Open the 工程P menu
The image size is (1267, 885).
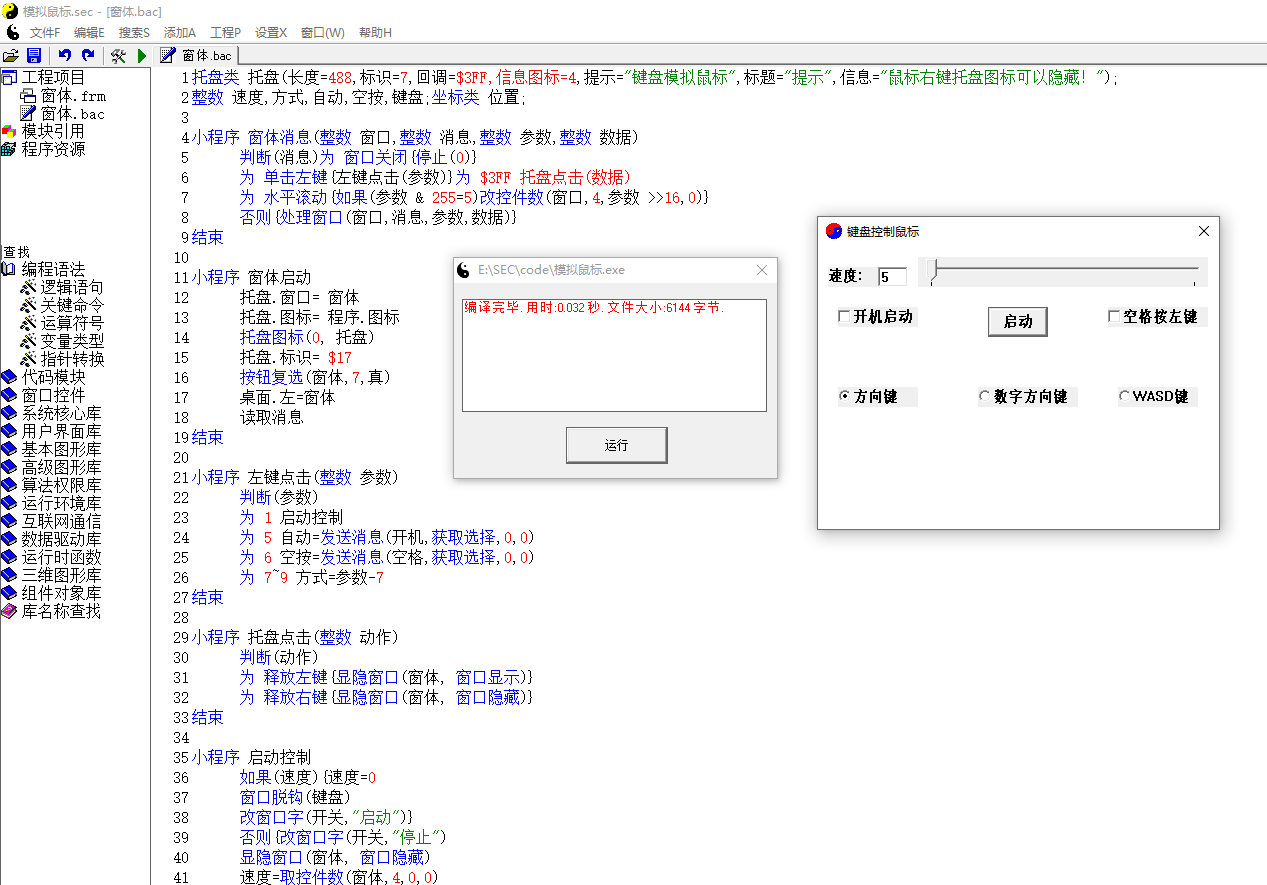225,33
